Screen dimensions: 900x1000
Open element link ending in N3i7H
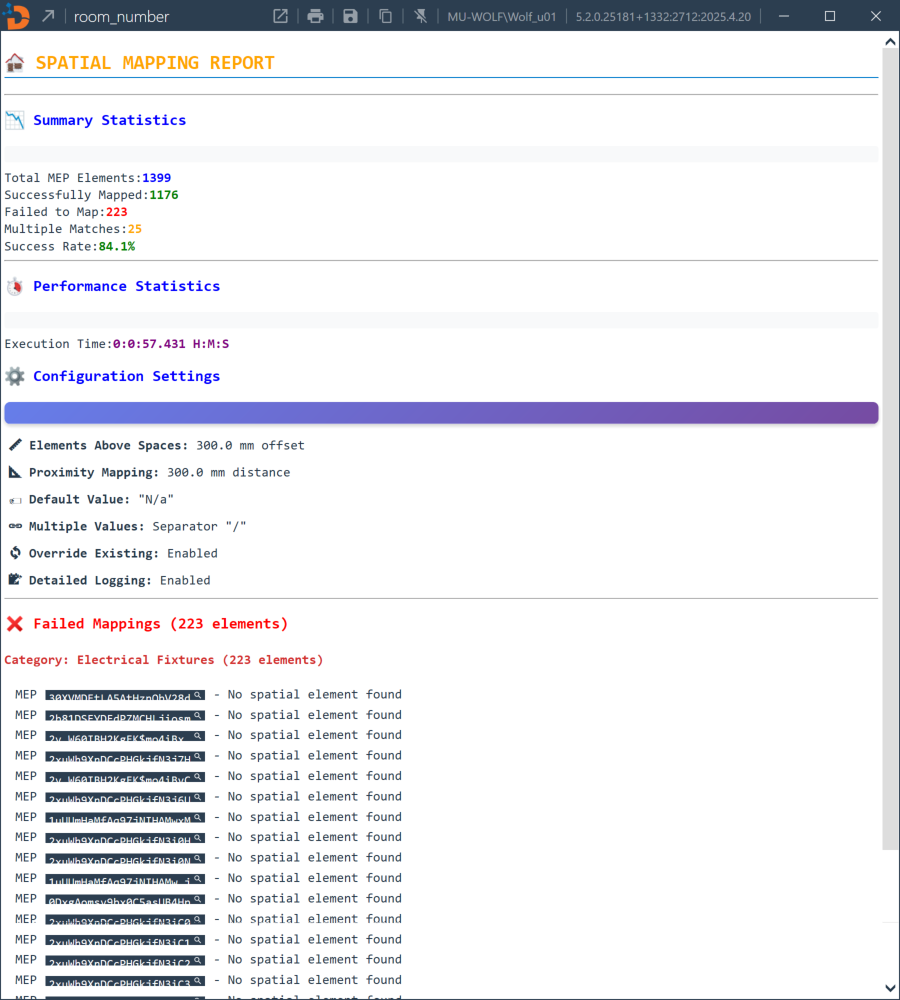coord(118,757)
